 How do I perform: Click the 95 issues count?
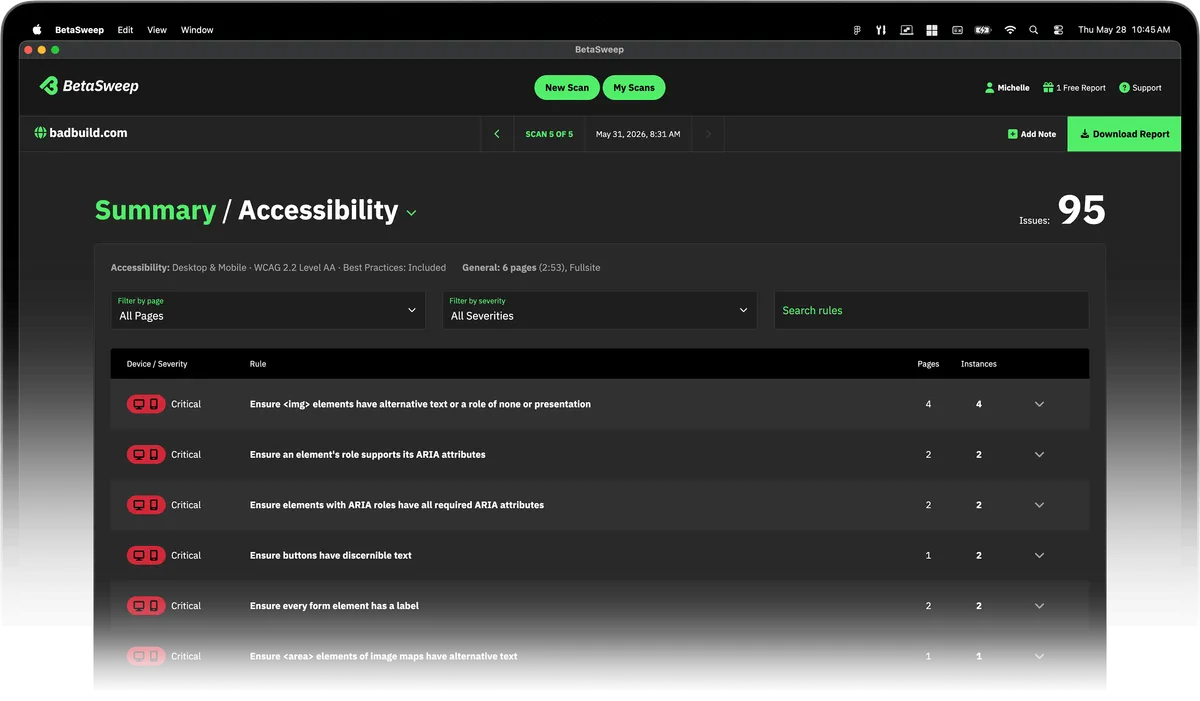click(1081, 210)
